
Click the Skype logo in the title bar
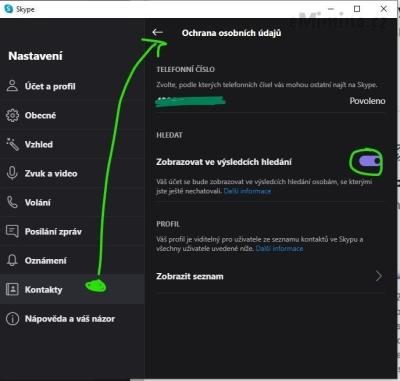8,9
